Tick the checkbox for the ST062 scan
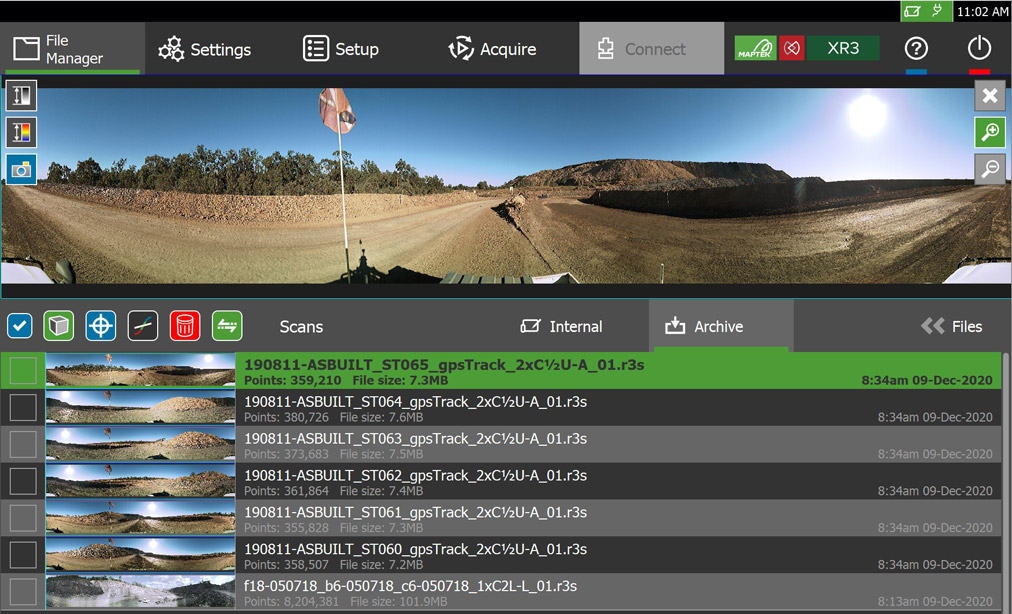Viewport: 1012px width, 614px height. [x=23, y=481]
